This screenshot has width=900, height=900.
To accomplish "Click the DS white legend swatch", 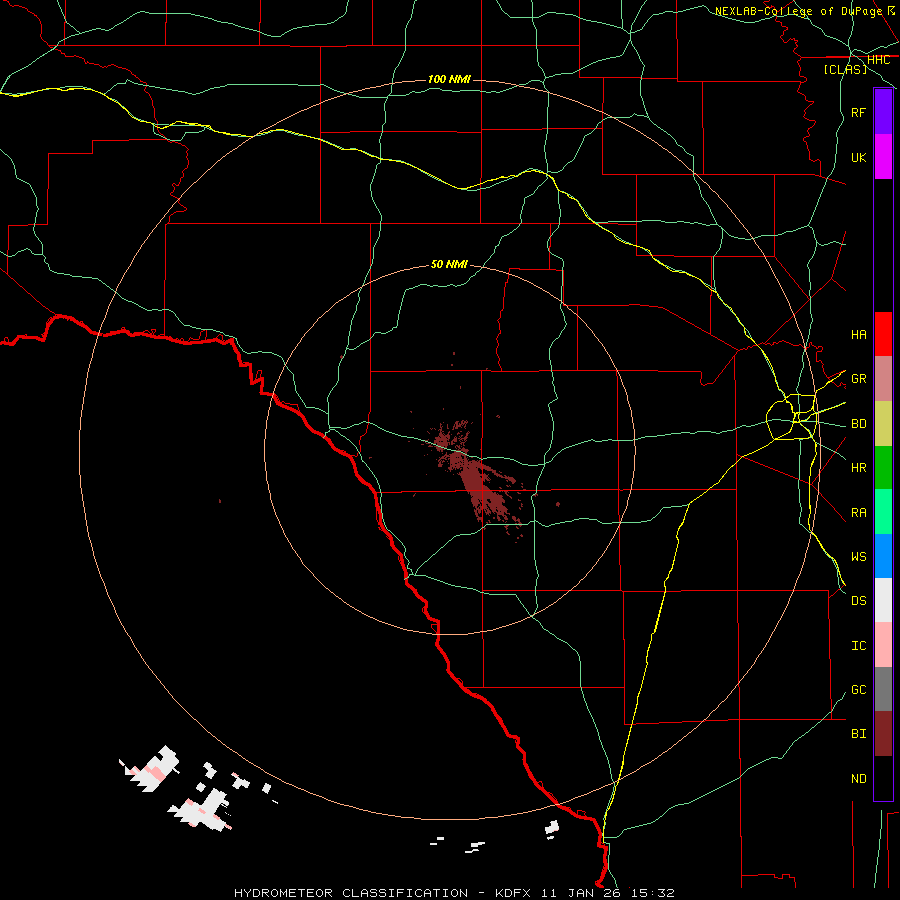I will 883,600.
